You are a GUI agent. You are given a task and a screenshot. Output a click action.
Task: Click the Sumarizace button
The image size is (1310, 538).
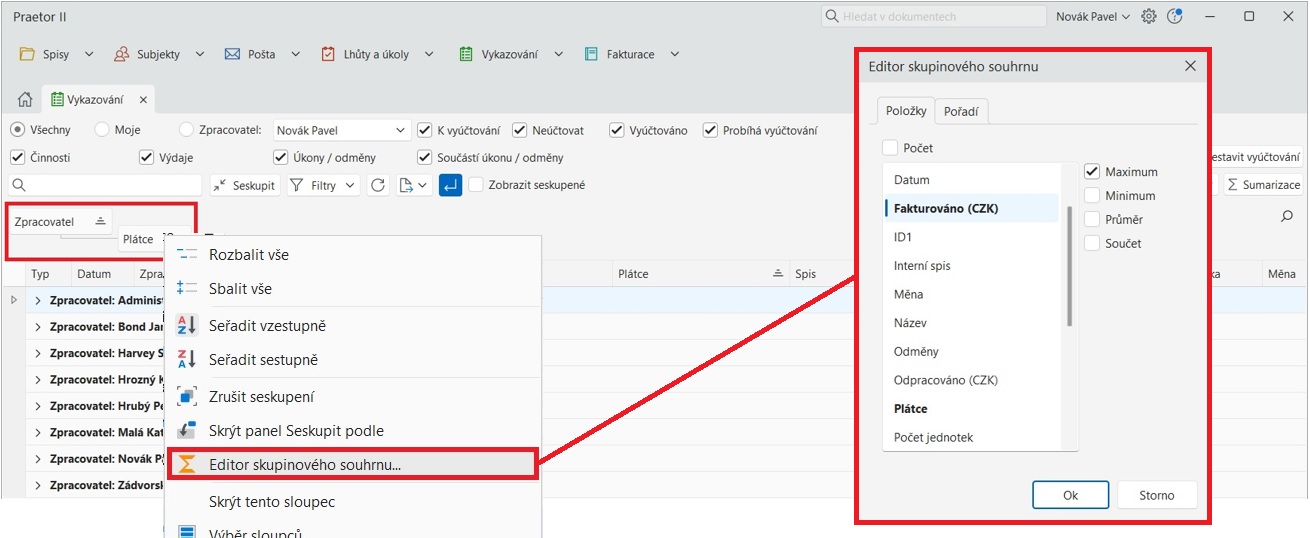[x=1263, y=185]
